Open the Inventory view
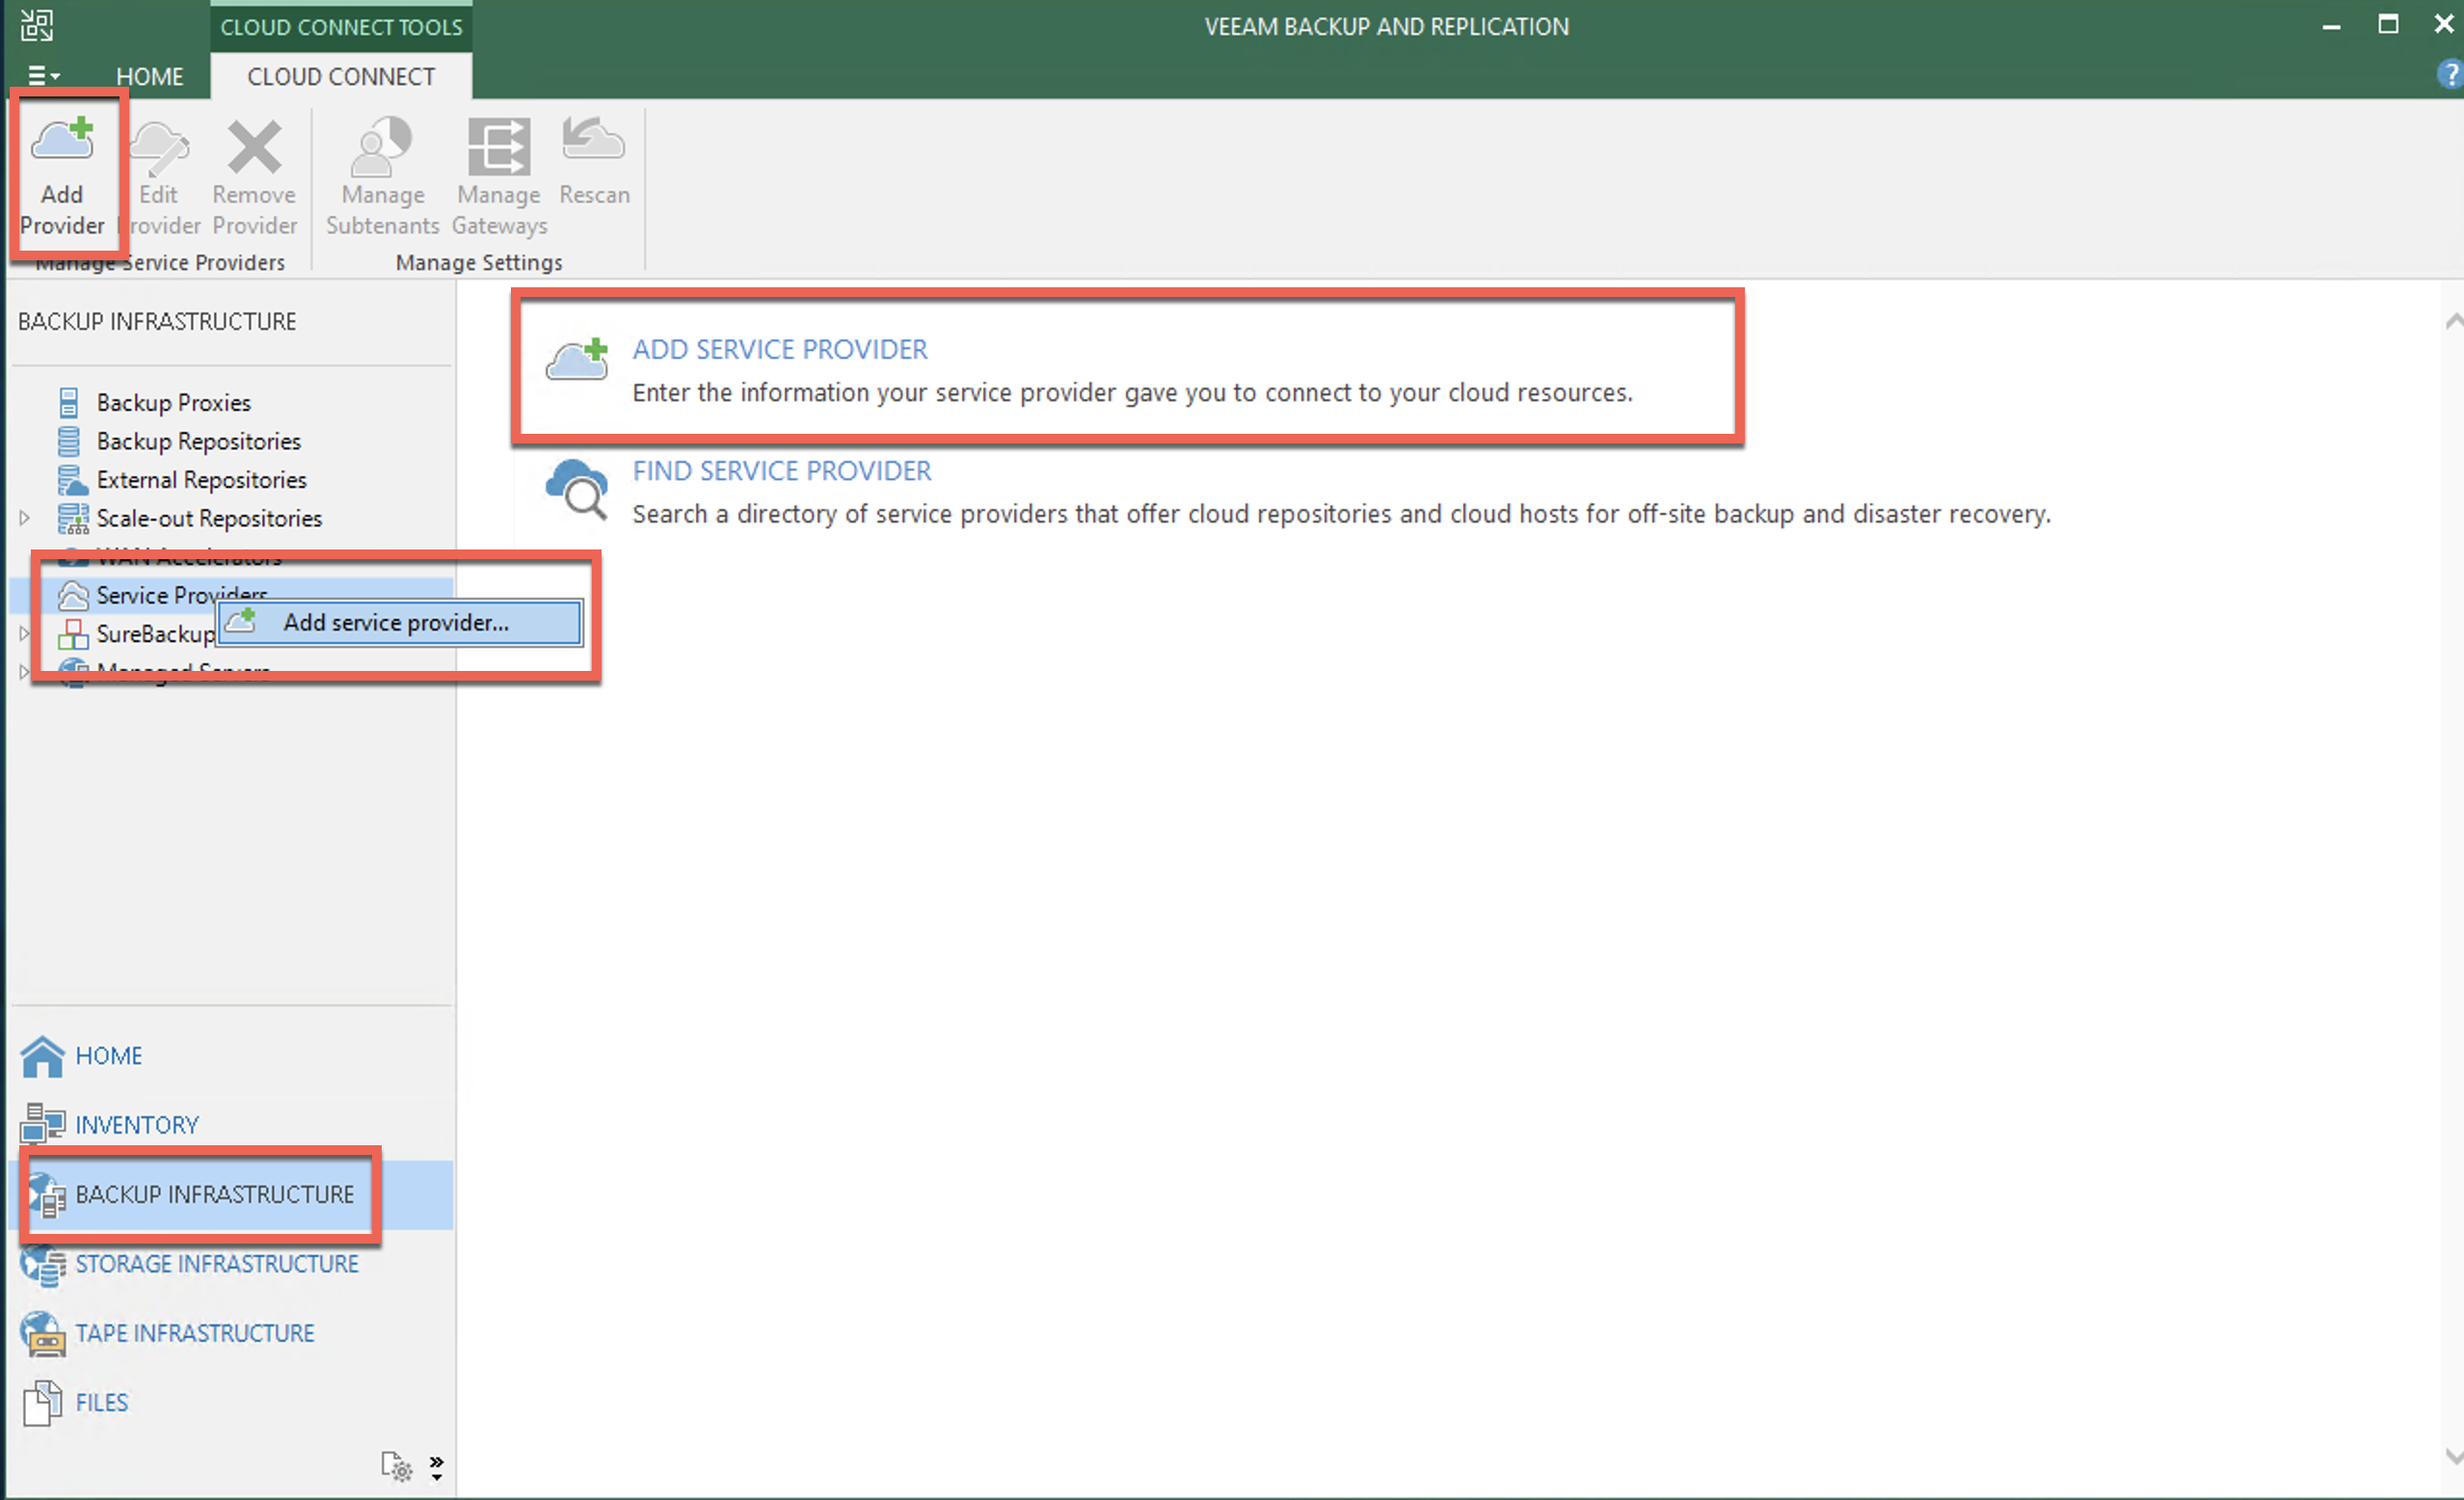Screen dimensions: 2464x1500 coord(137,1125)
